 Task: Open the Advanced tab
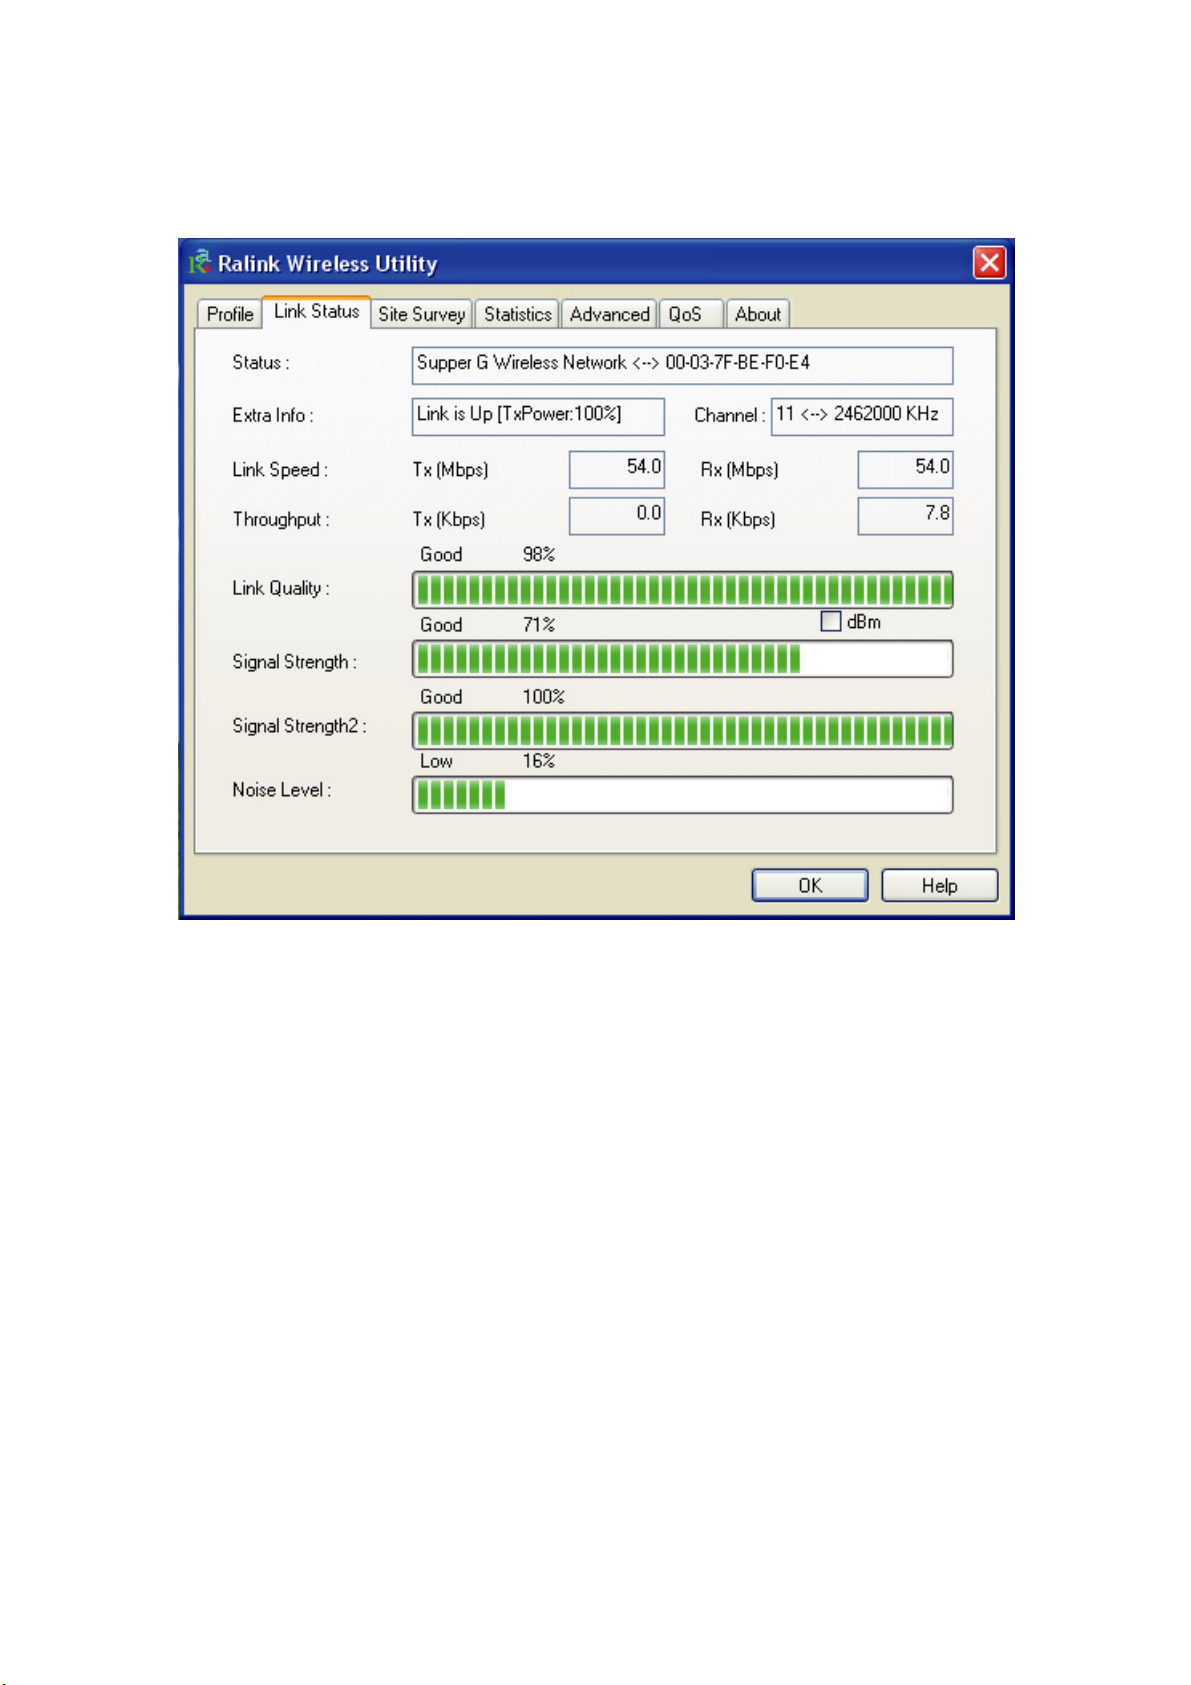click(x=609, y=314)
